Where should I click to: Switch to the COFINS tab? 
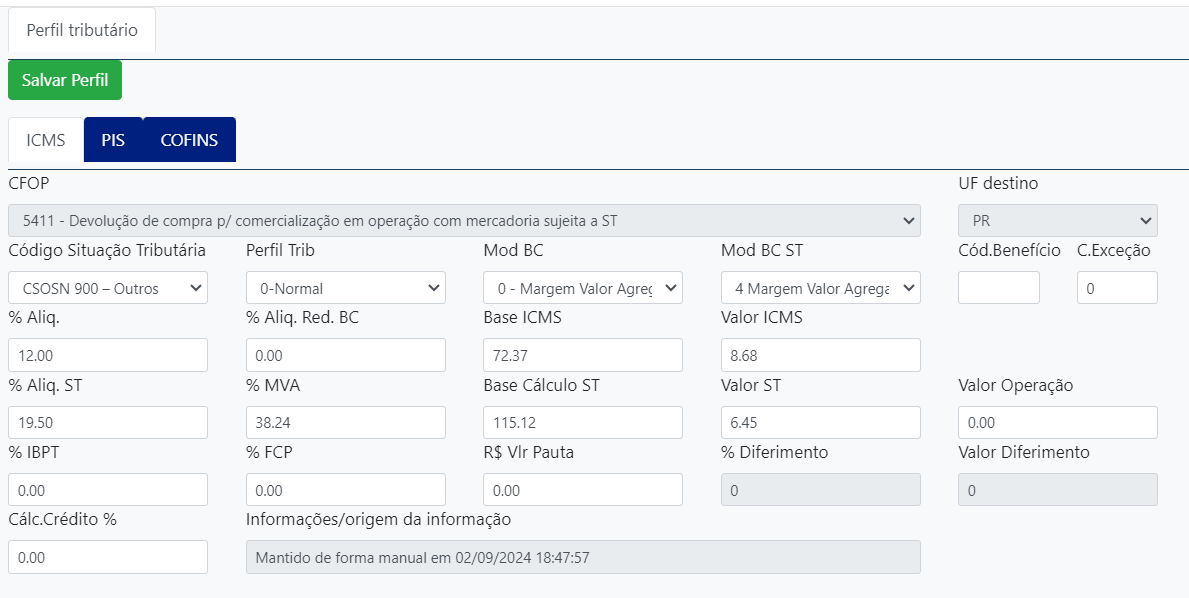point(189,140)
